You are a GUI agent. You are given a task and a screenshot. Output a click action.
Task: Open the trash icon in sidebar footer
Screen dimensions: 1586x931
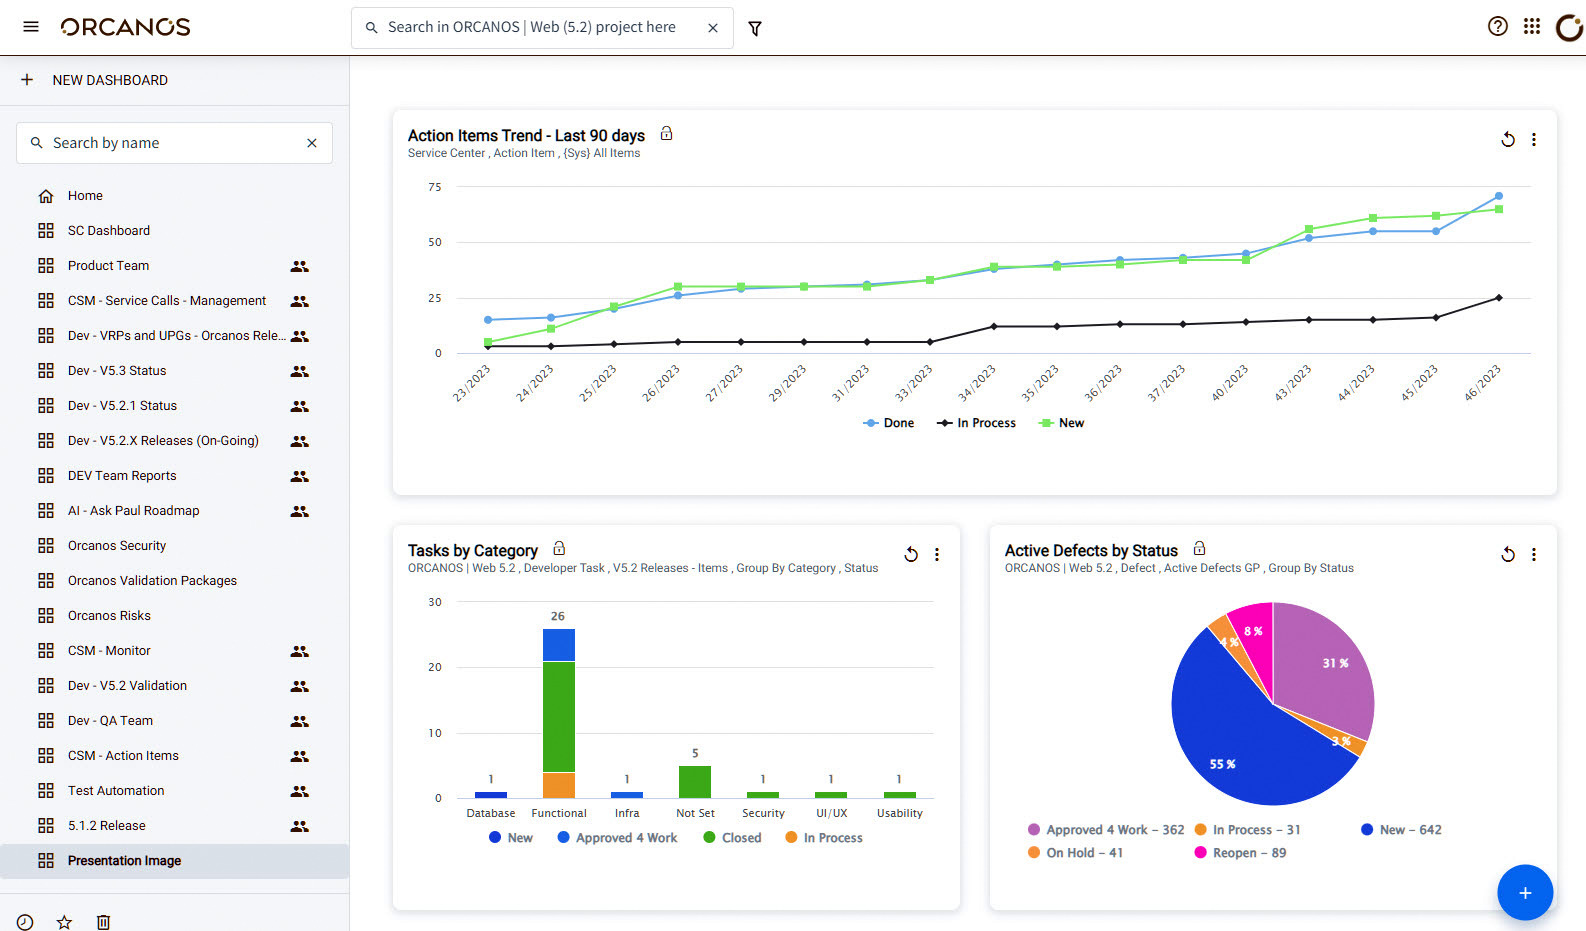coord(103,922)
